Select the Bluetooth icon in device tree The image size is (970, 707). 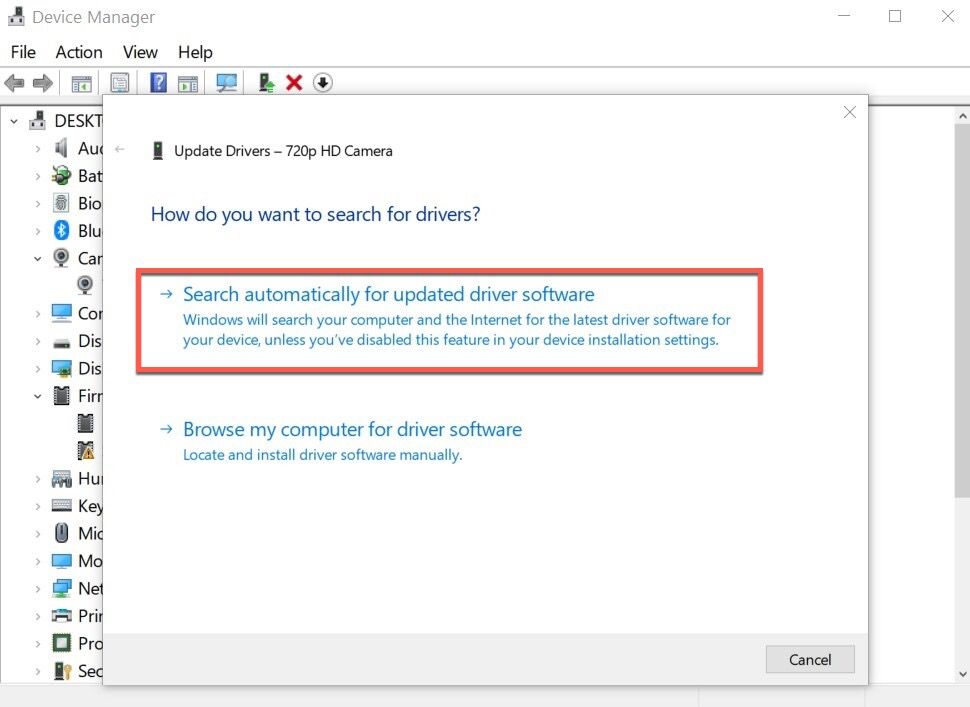tap(62, 231)
